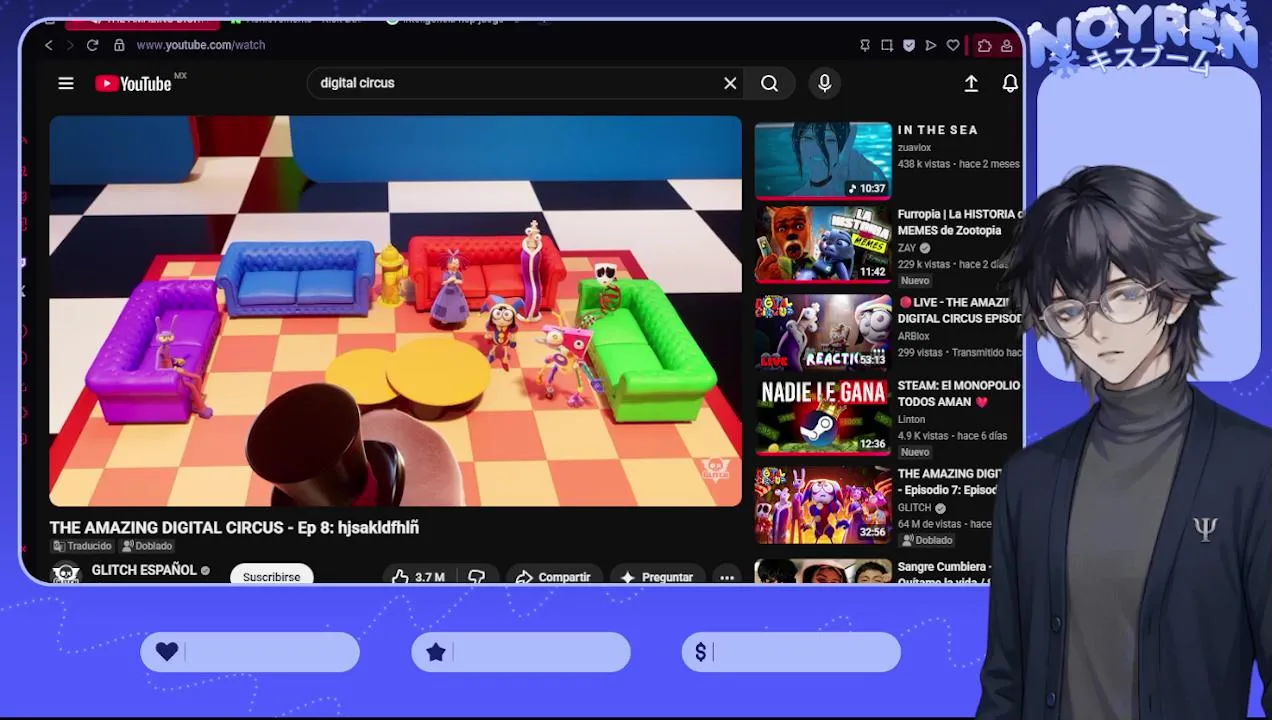
Task: Open the three-dot more actions menu
Action: tap(727, 577)
